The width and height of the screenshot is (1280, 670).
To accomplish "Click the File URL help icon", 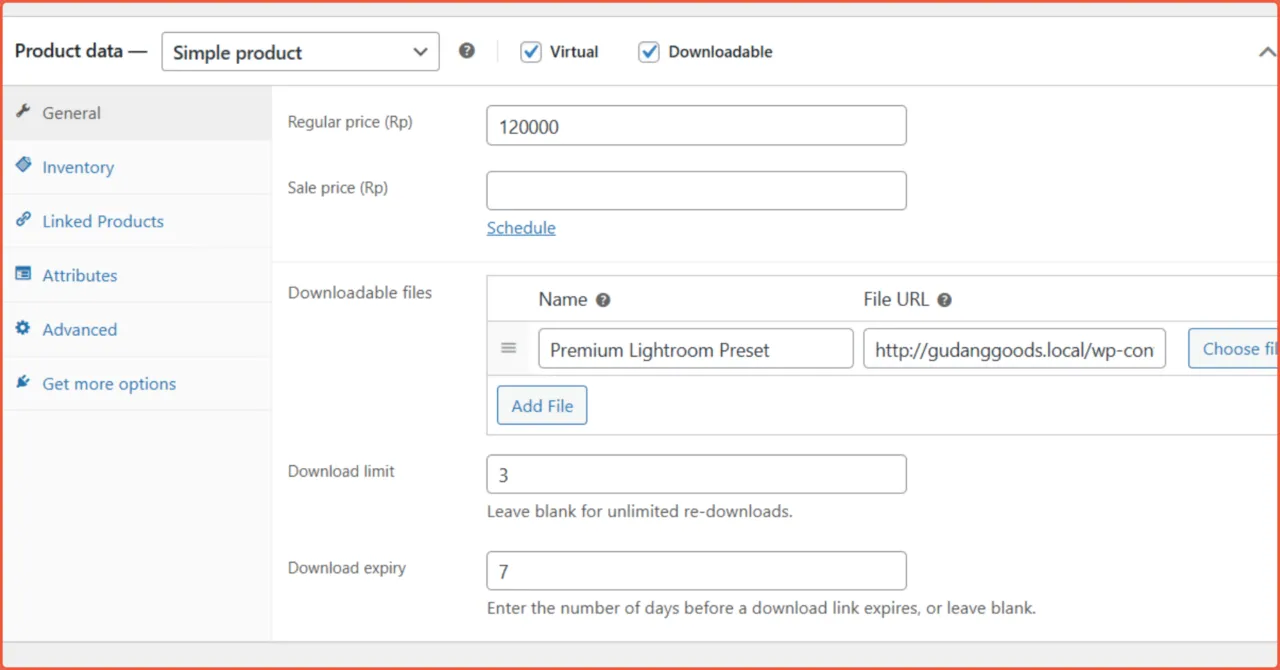I will pyautogui.click(x=944, y=298).
